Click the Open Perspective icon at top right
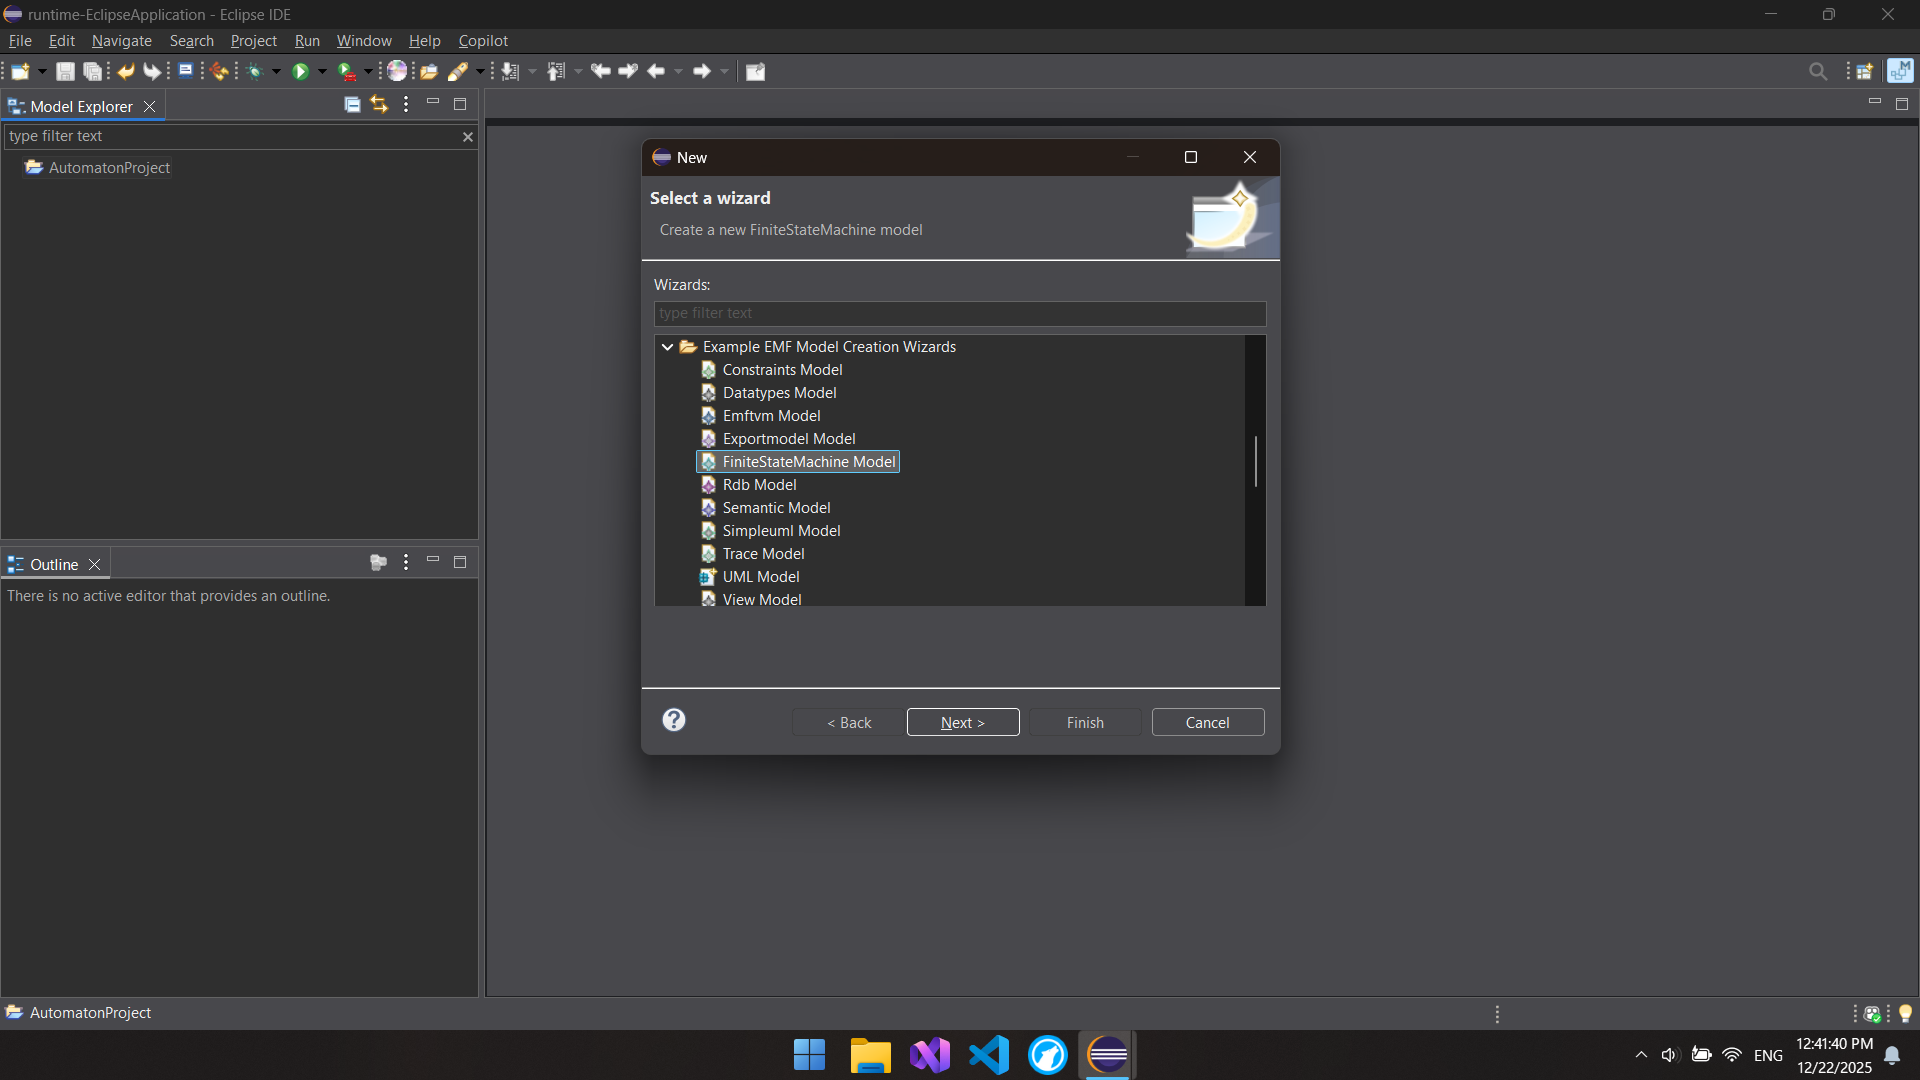 1864,71
